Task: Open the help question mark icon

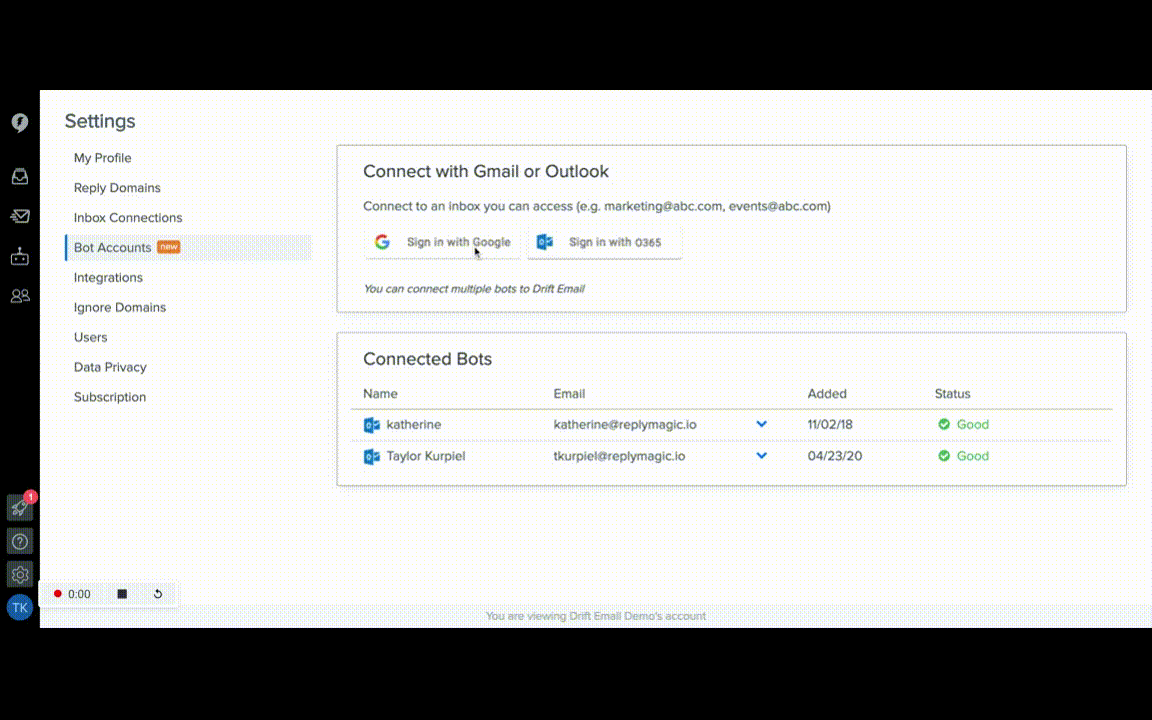Action: click(x=20, y=541)
